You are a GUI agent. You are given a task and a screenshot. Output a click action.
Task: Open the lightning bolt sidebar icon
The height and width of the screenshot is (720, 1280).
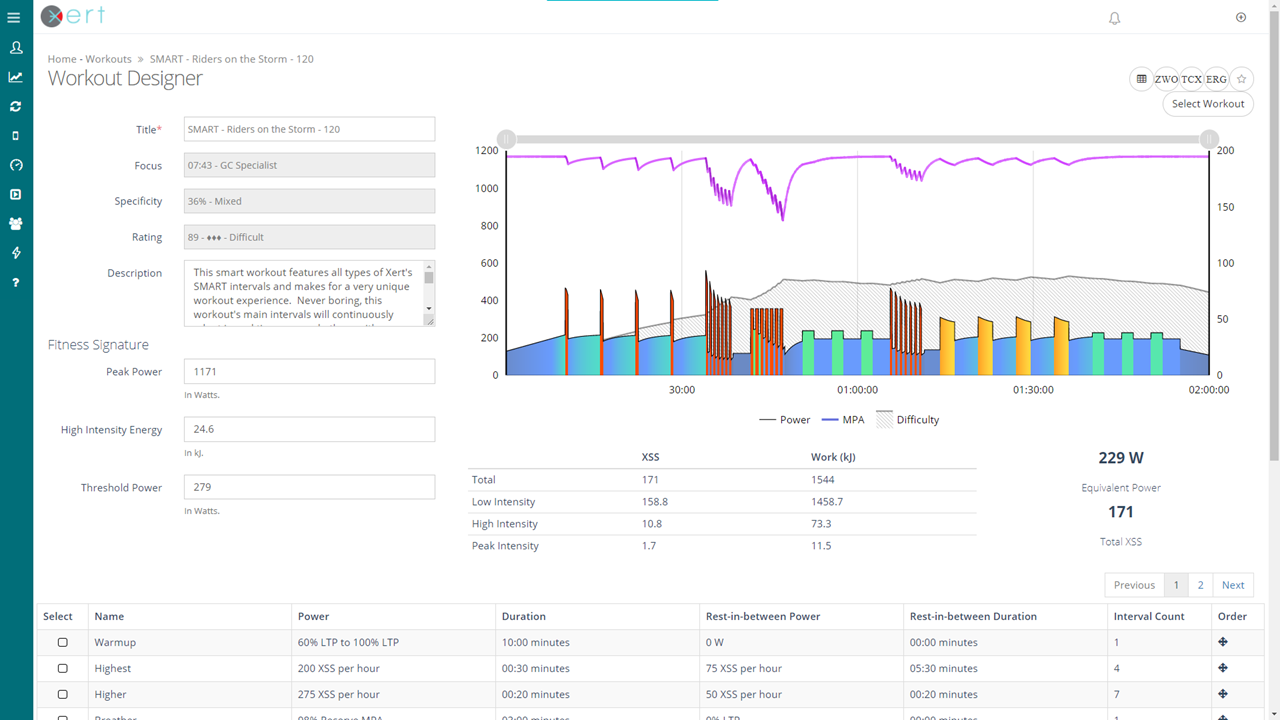point(16,253)
